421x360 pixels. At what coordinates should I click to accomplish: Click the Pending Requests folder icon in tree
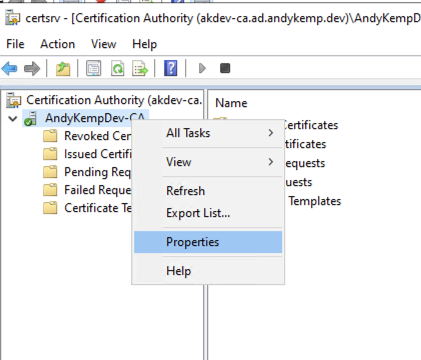tap(50, 172)
